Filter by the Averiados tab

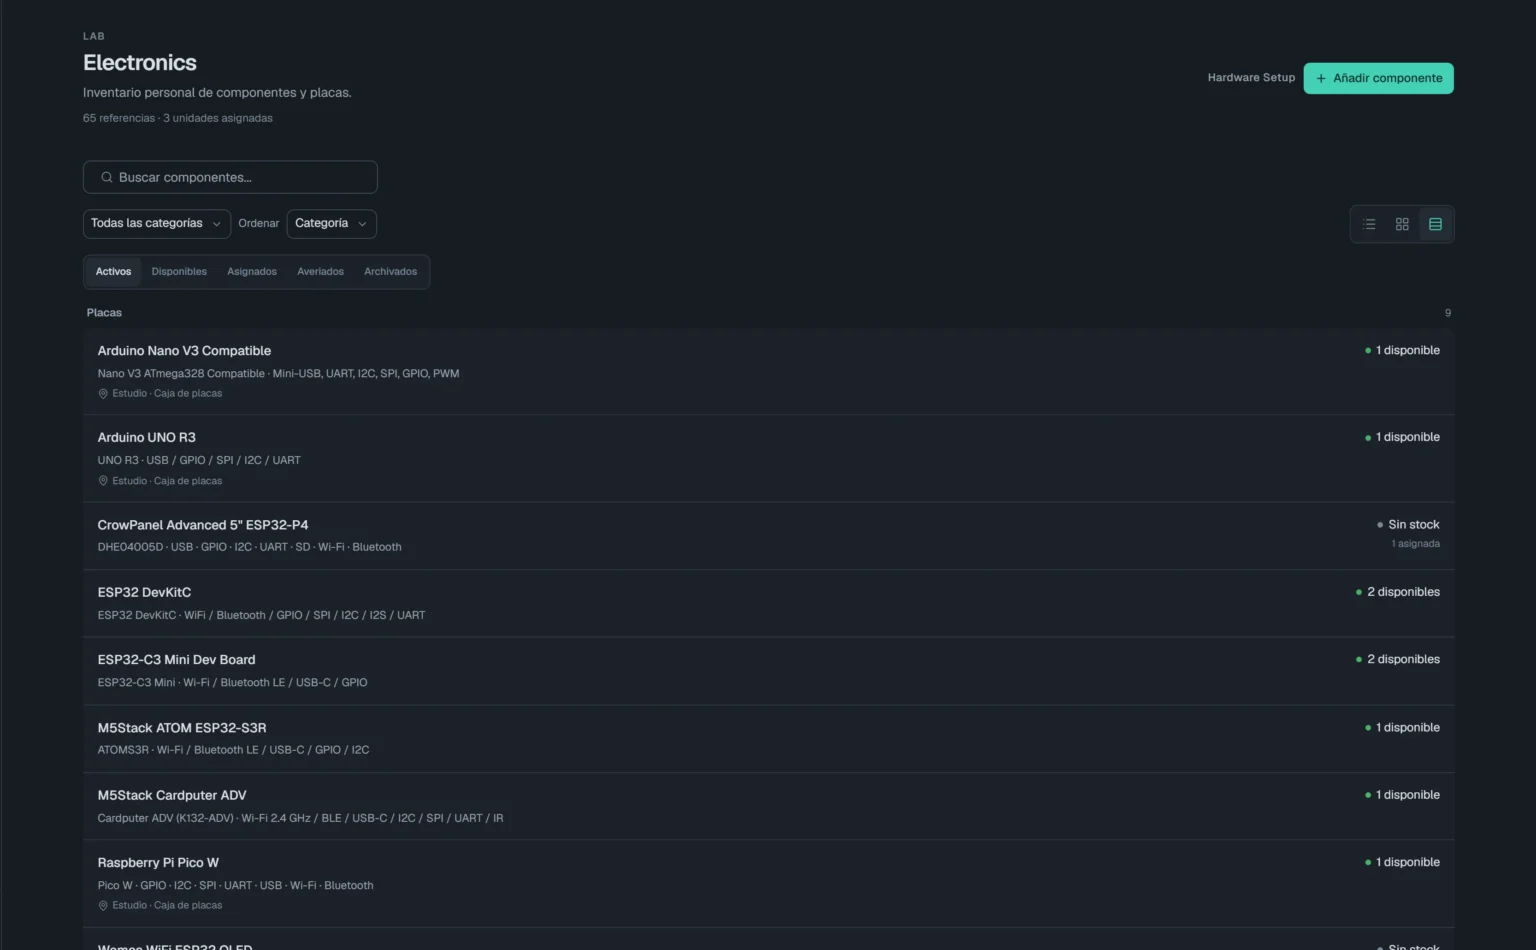click(320, 272)
